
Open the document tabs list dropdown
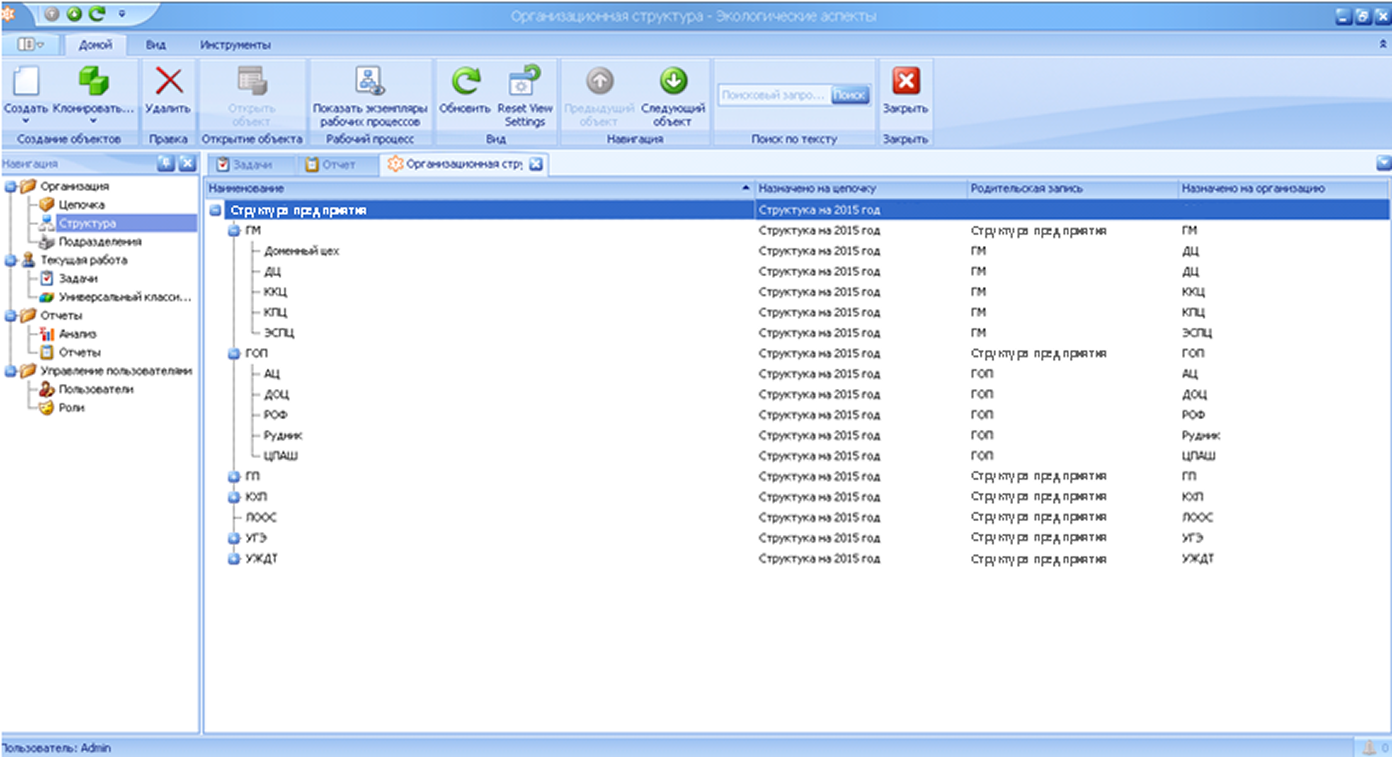point(1383,163)
